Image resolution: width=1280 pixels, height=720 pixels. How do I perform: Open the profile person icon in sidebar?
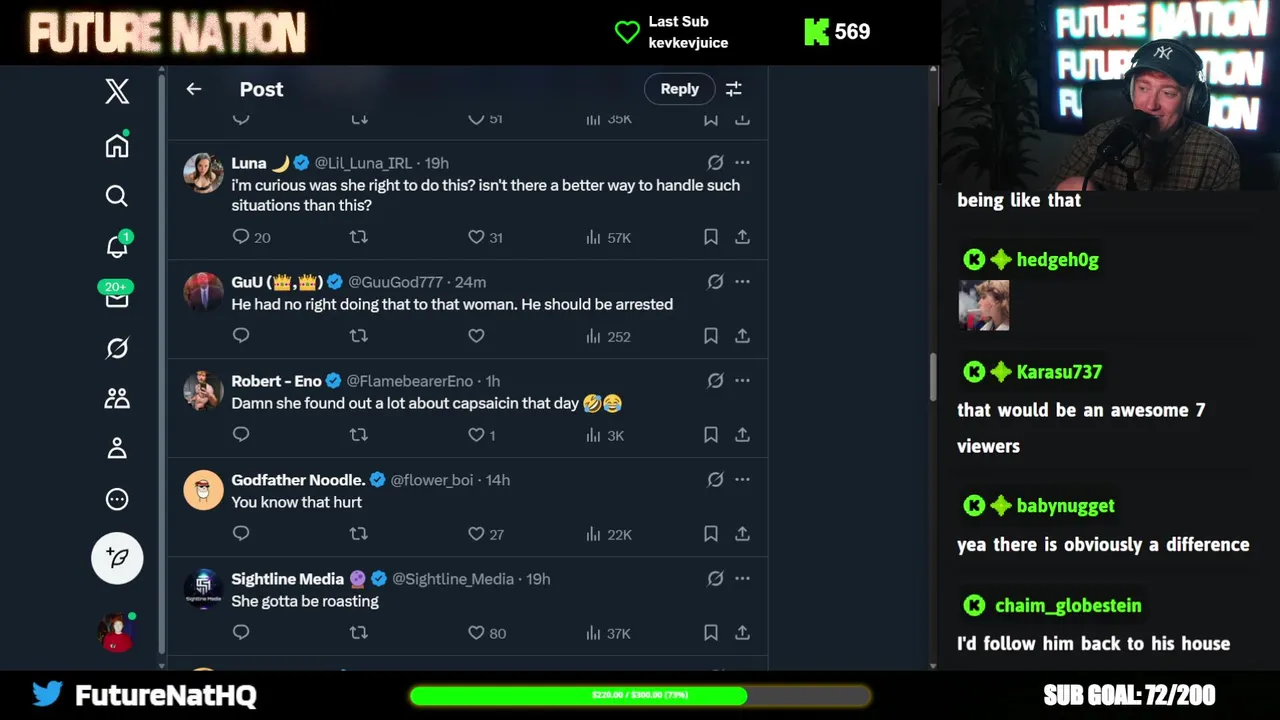pyautogui.click(x=117, y=448)
